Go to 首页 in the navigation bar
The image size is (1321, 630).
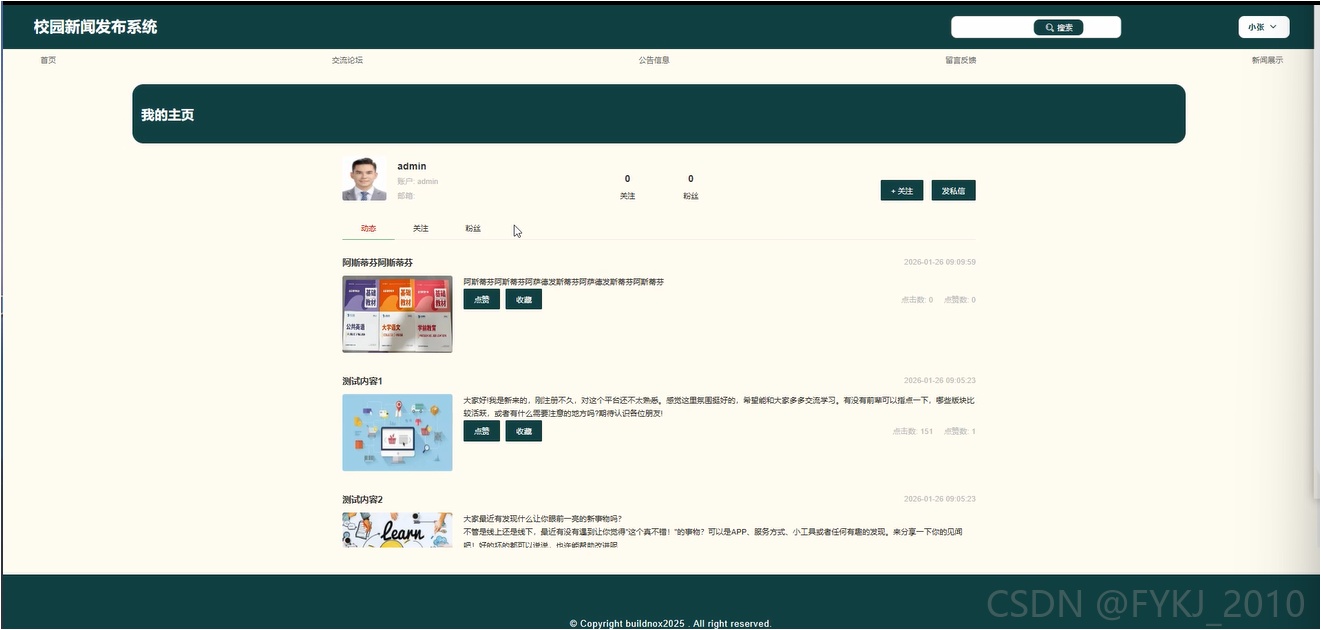pos(48,60)
